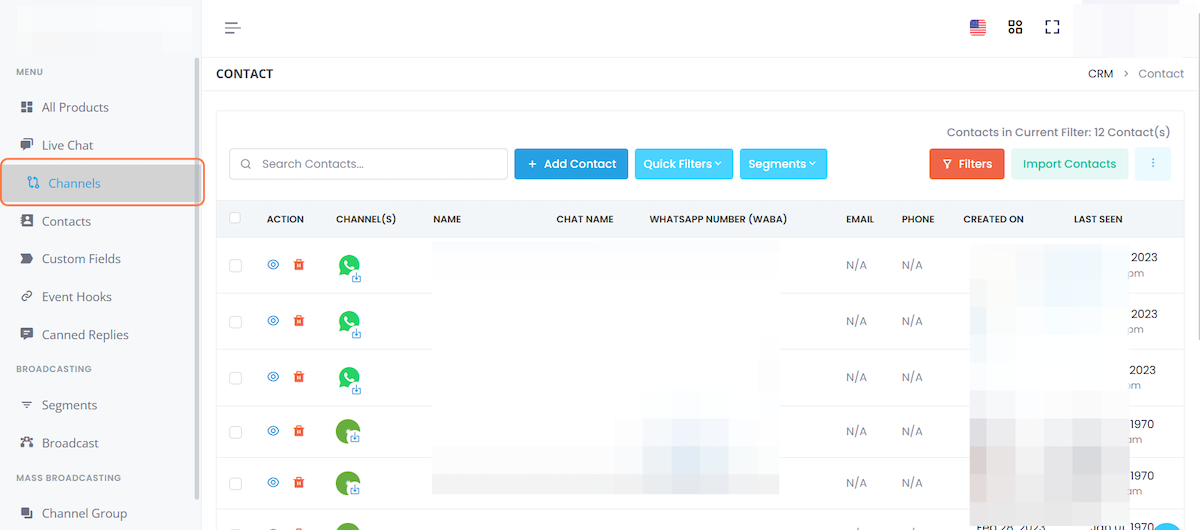The height and width of the screenshot is (530, 1200).
Task: Delete second contact with trash icon
Action: click(x=298, y=321)
